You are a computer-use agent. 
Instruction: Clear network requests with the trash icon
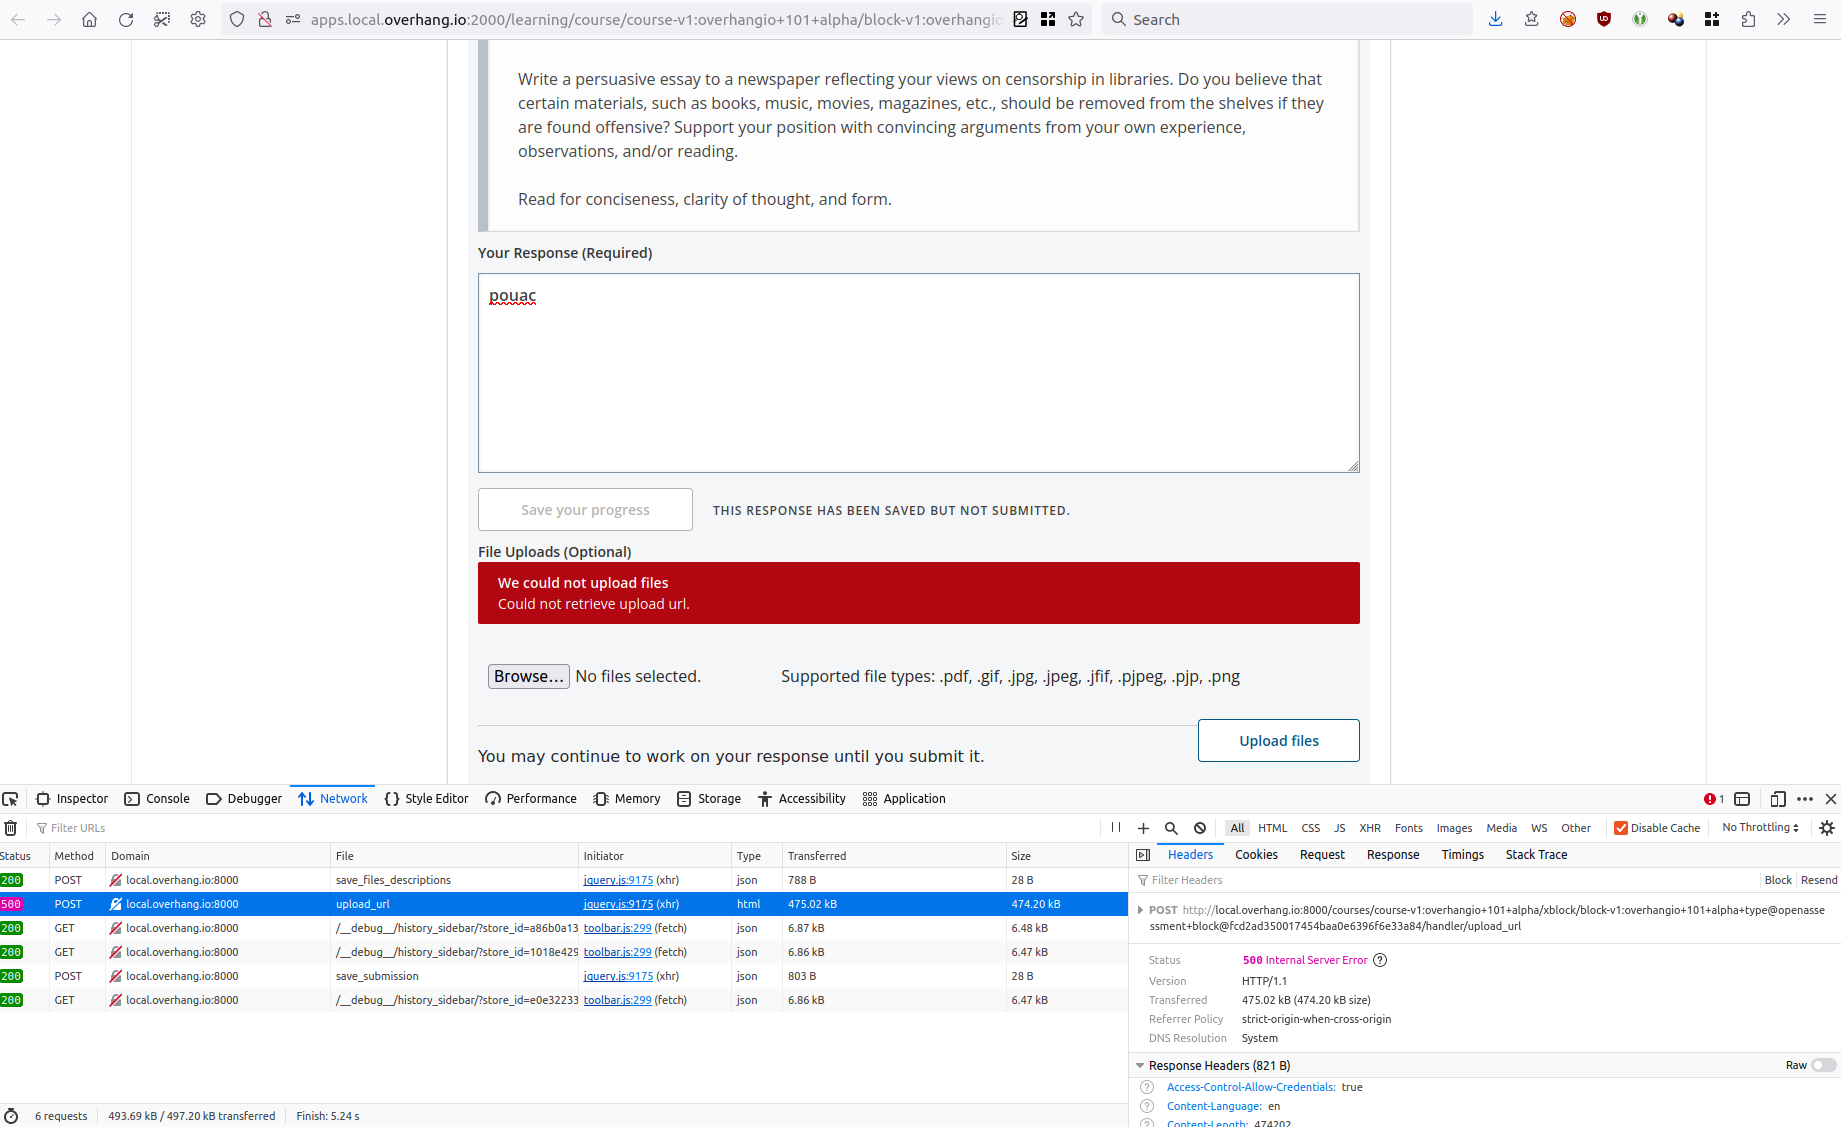tap(10, 828)
